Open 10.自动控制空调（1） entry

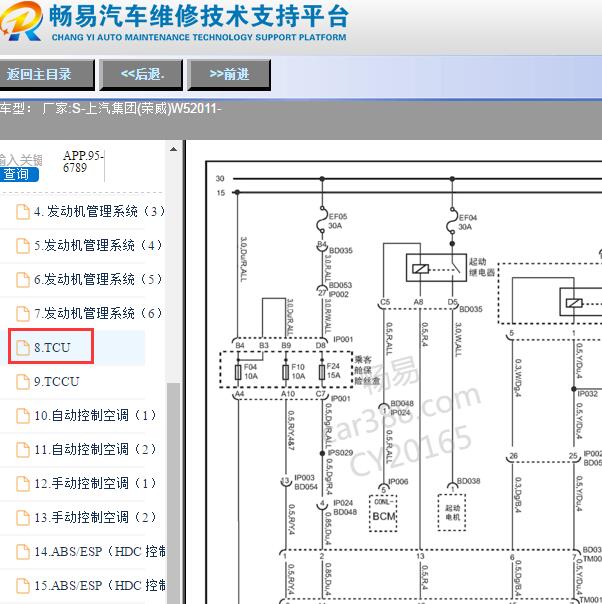coord(95,415)
